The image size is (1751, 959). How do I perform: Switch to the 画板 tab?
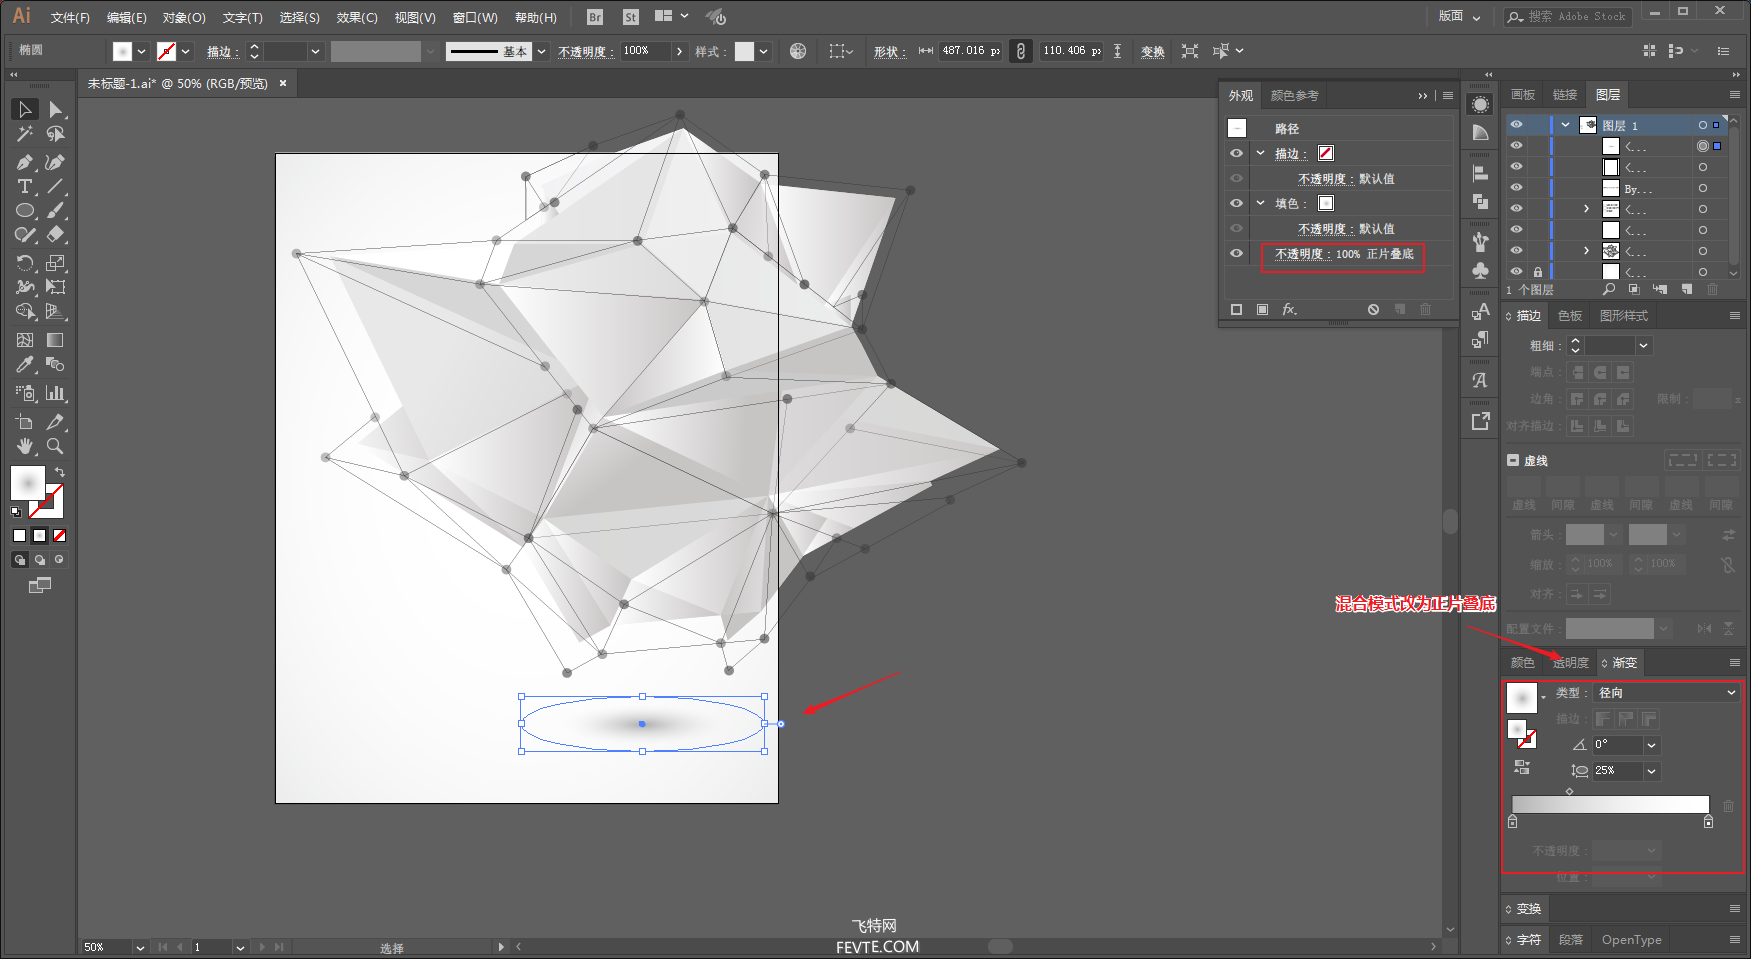click(x=1523, y=95)
